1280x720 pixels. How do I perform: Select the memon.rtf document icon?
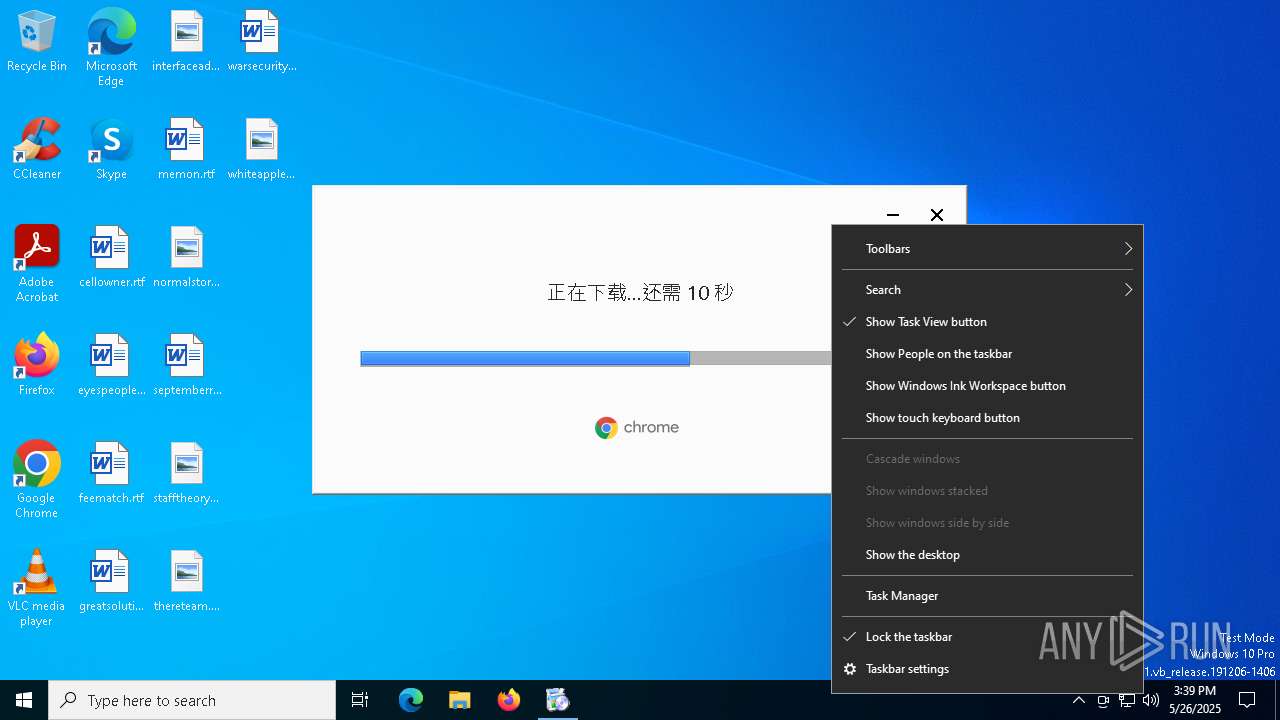tap(186, 150)
